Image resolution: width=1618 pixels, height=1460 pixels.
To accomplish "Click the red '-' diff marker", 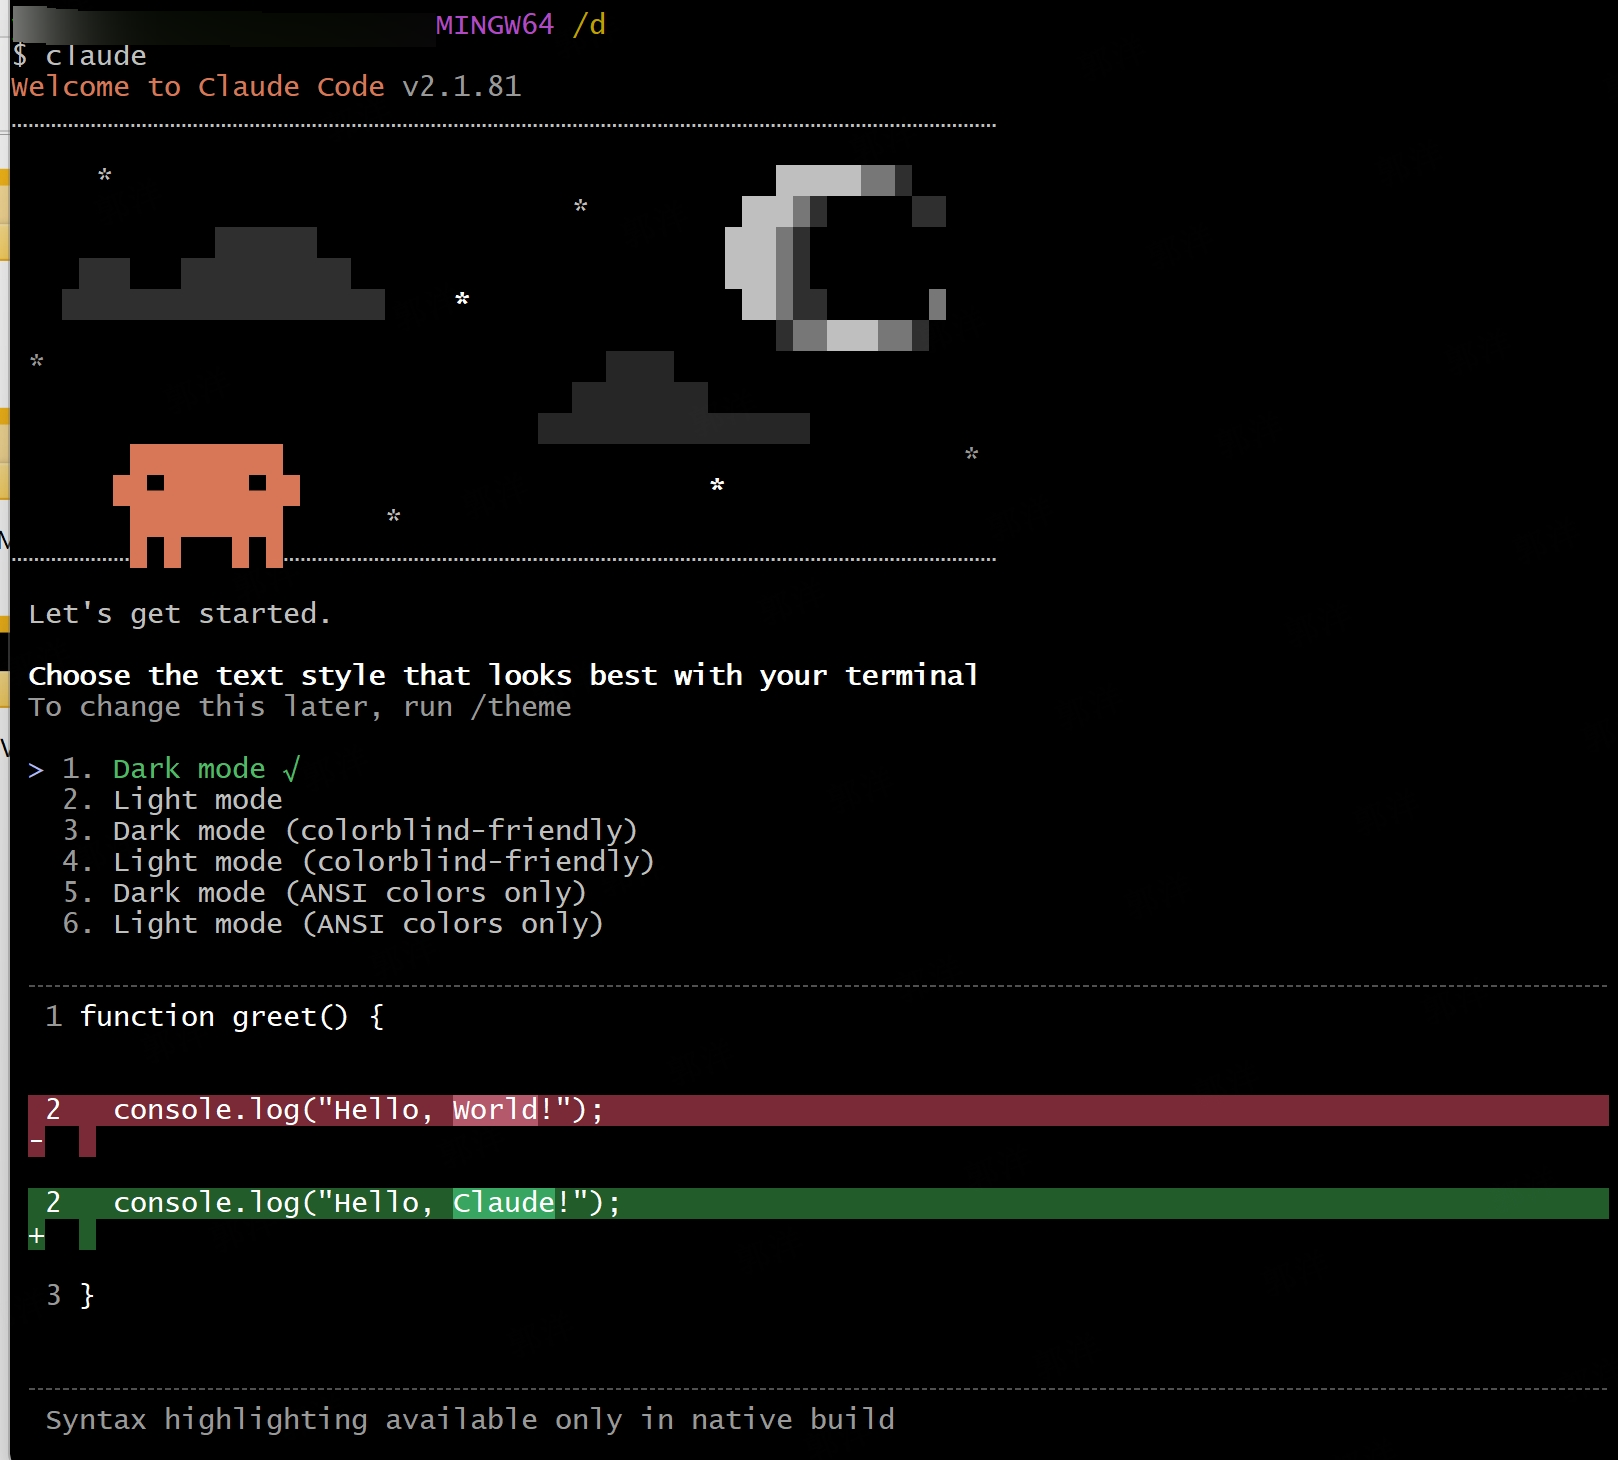I will (36, 1141).
